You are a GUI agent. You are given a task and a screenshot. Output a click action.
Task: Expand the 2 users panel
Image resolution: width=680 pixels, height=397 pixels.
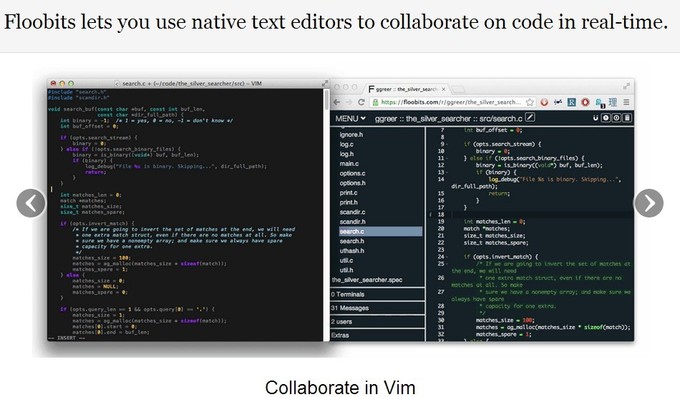point(377,322)
